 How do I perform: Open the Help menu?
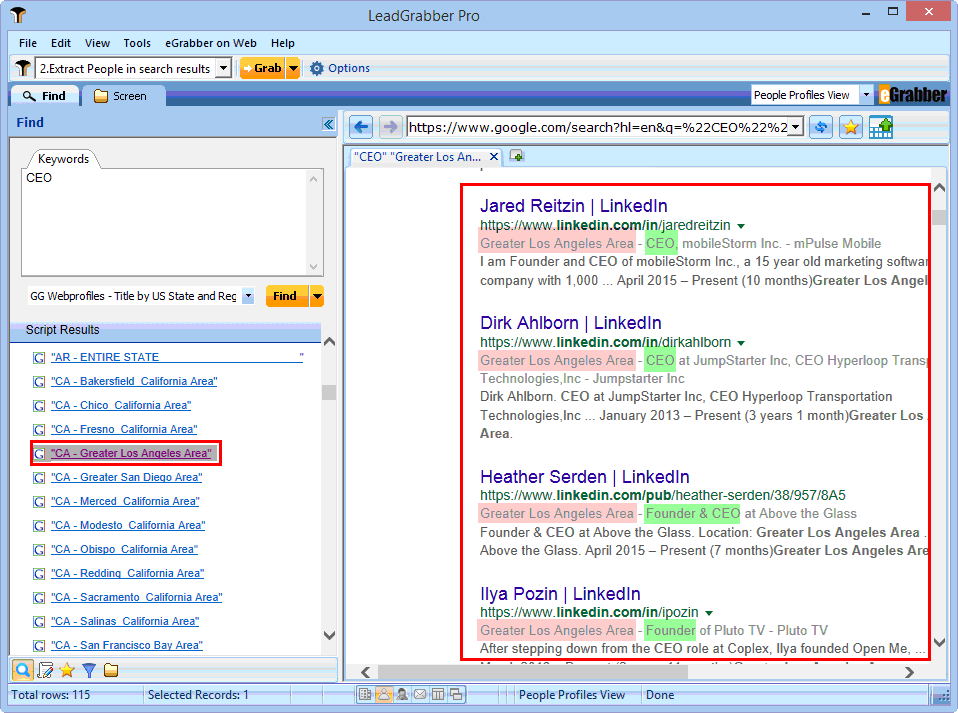pos(283,43)
